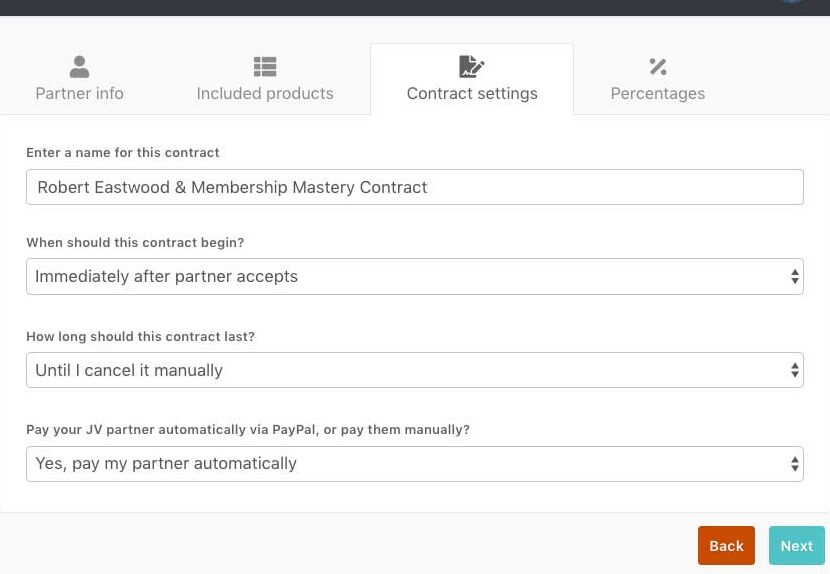Viewport: 830px width, 574px height.
Task: Select the Contract settings tab label
Action: [472, 93]
